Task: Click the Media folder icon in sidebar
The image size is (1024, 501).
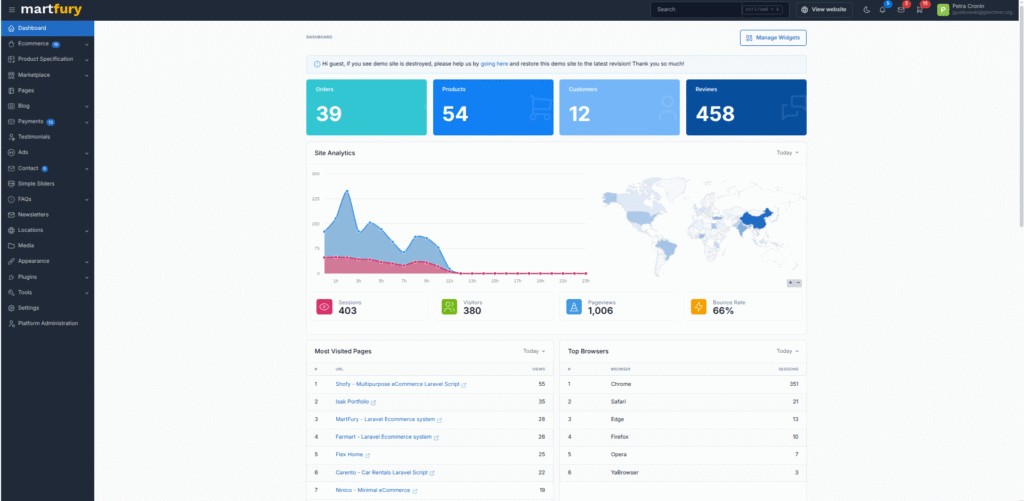Action: [x=11, y=246]
